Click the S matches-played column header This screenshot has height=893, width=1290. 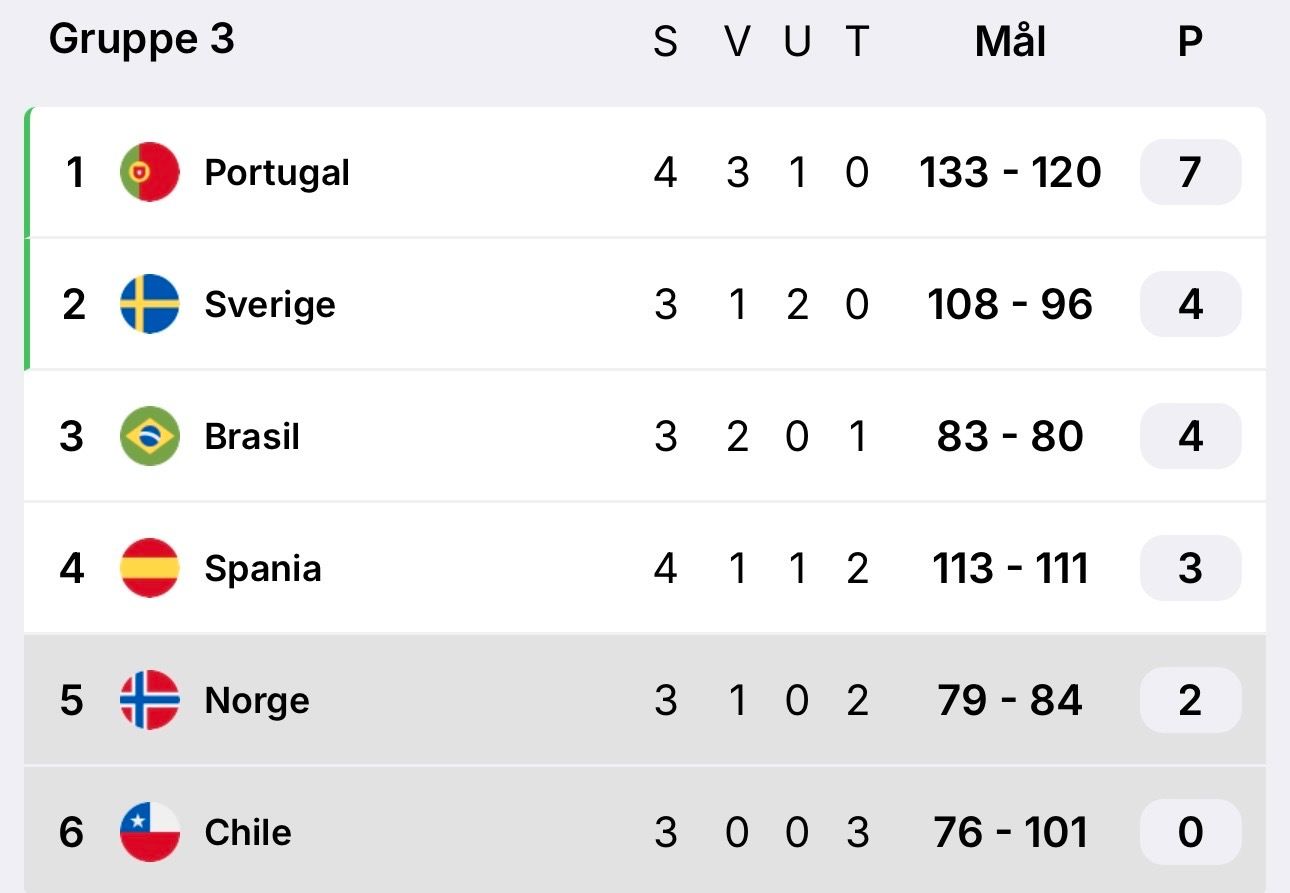665,42
